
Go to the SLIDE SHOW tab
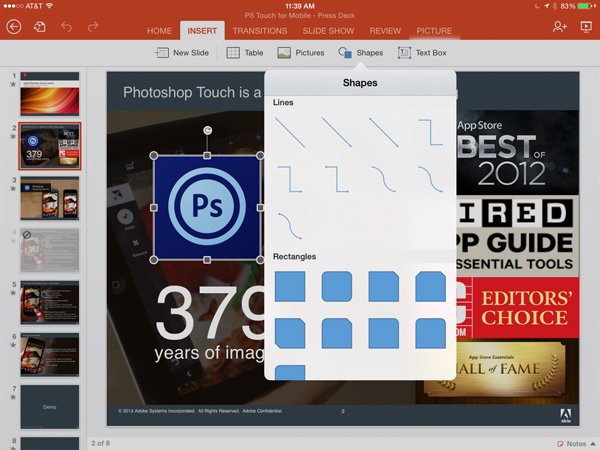click(328, 31)
